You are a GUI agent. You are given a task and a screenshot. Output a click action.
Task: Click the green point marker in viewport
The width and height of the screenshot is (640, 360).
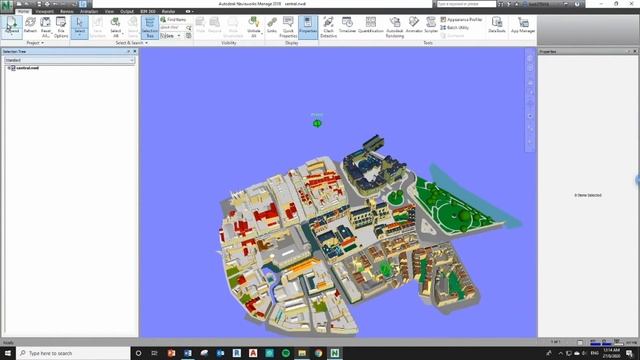point(317,123)
